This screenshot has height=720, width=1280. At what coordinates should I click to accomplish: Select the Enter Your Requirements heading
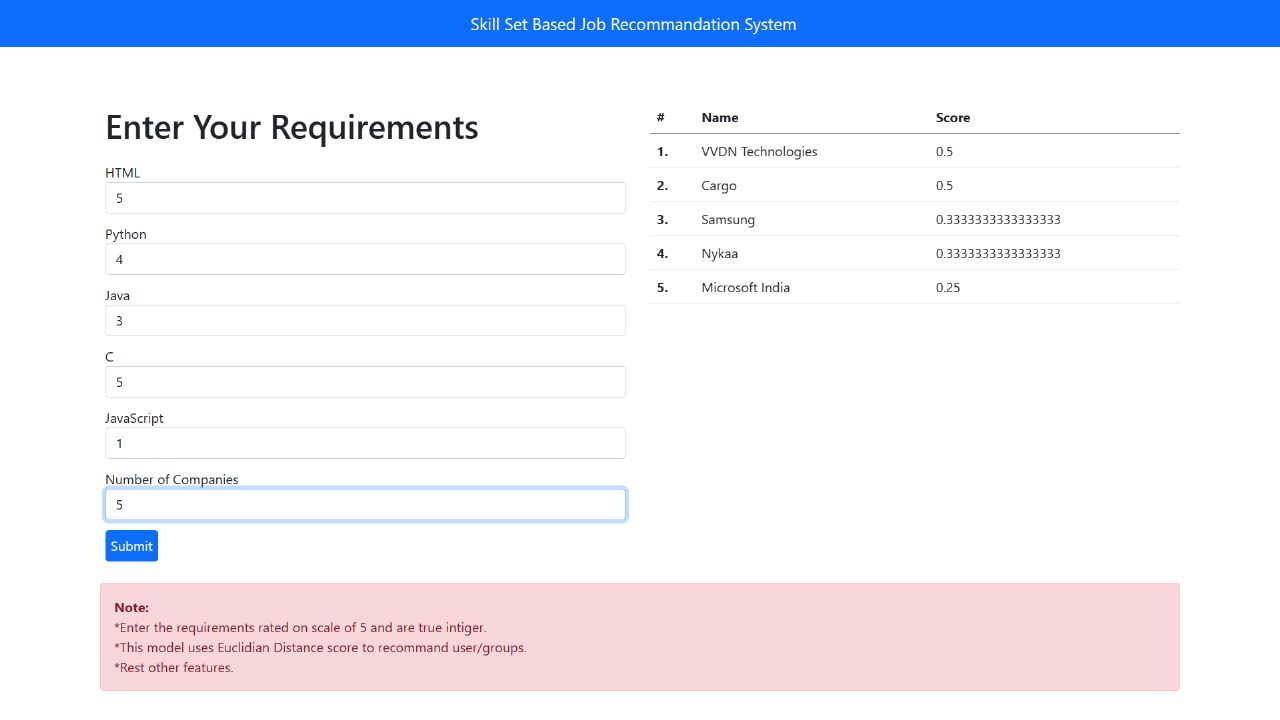coord(291,127)
